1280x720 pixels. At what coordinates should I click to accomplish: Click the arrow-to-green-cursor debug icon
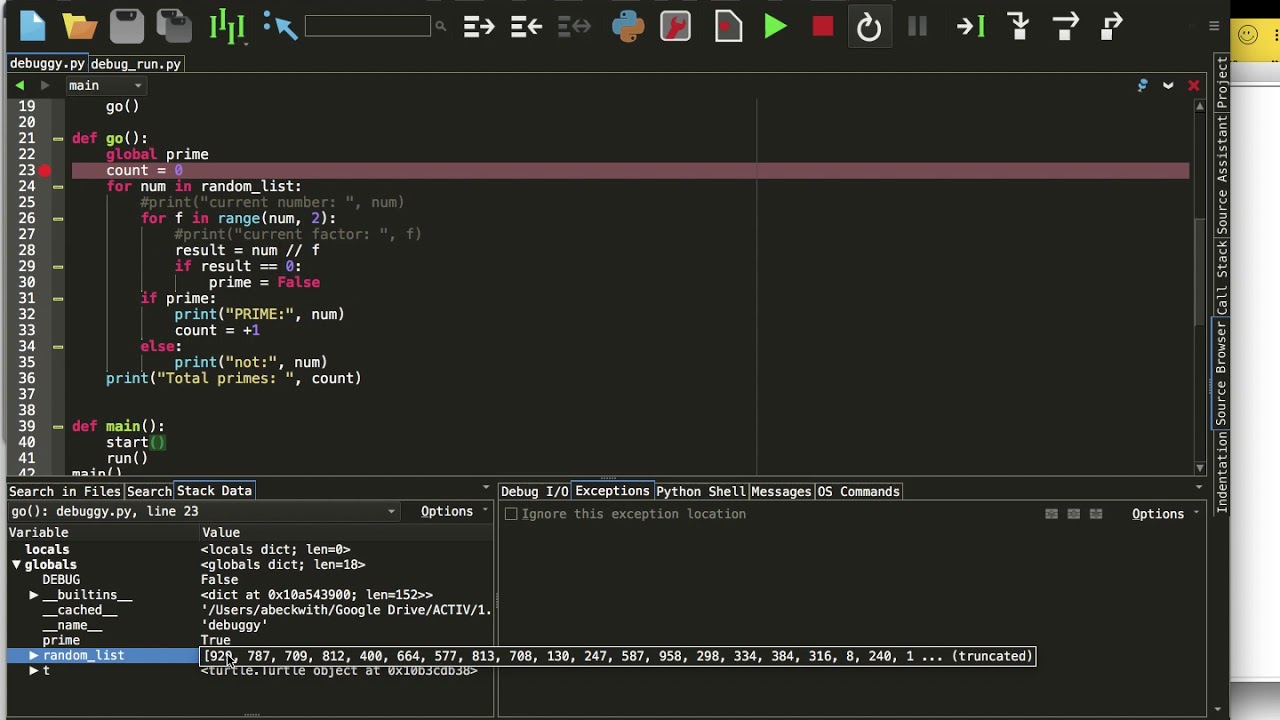pos(971,27)
